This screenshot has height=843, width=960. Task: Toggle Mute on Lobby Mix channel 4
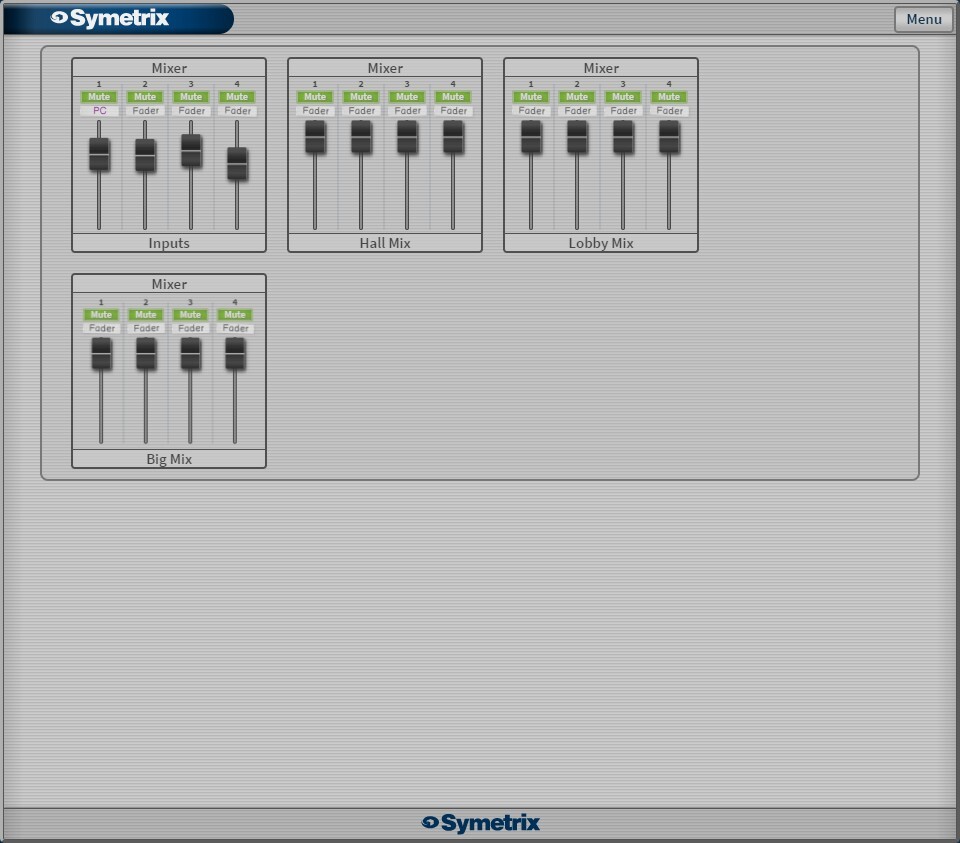[x=669, y=97]
